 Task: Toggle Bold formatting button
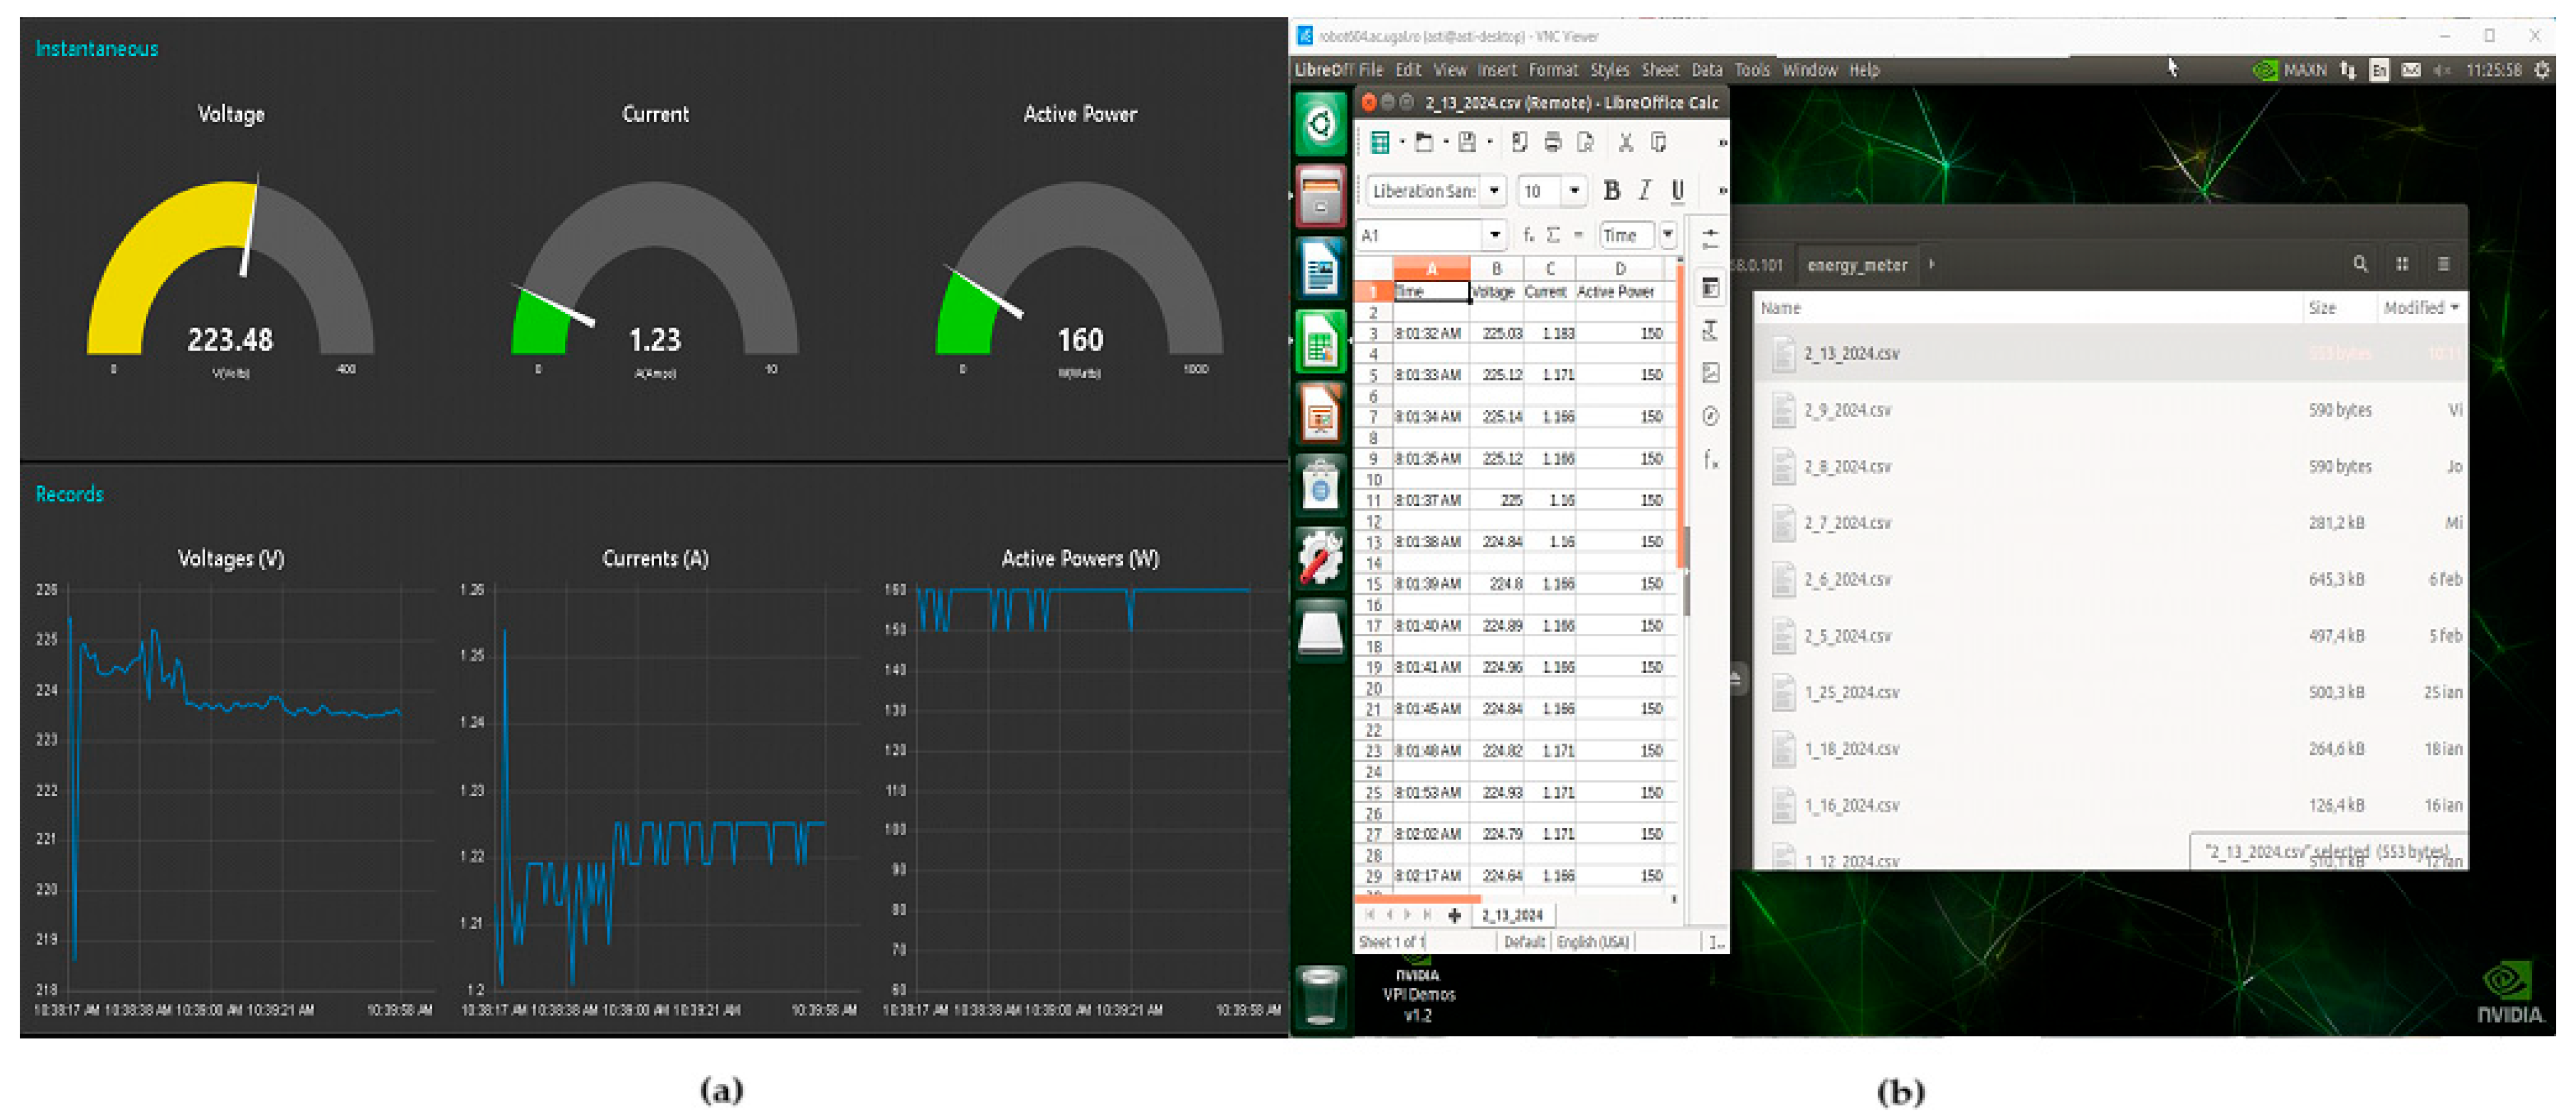[x=1611, y=190]
